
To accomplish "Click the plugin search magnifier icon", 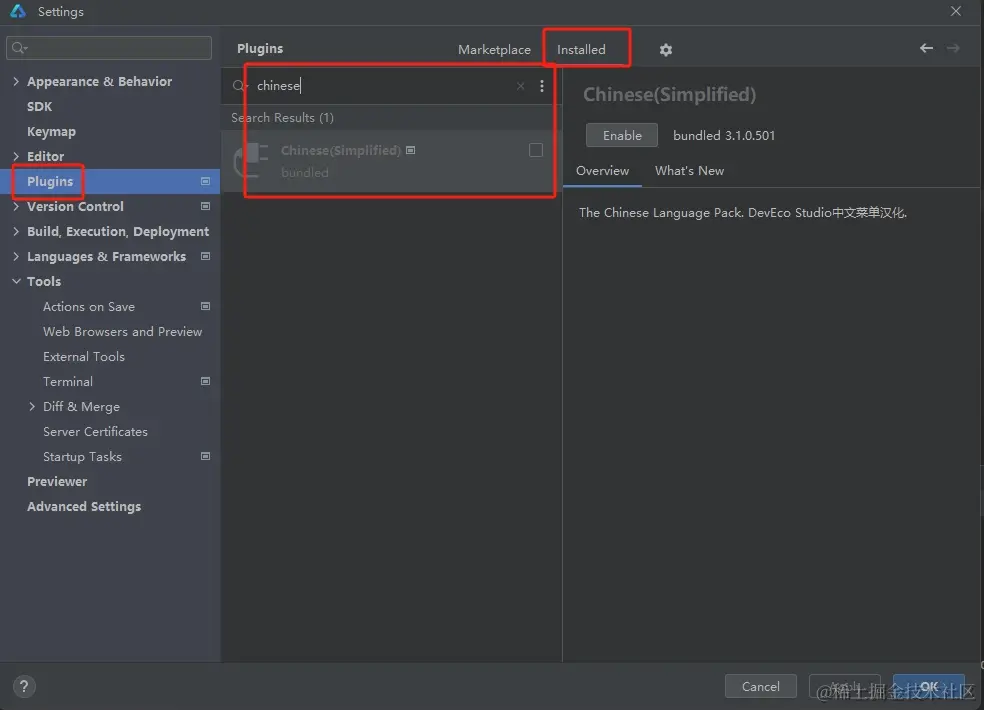I will [x=239, y=86].
